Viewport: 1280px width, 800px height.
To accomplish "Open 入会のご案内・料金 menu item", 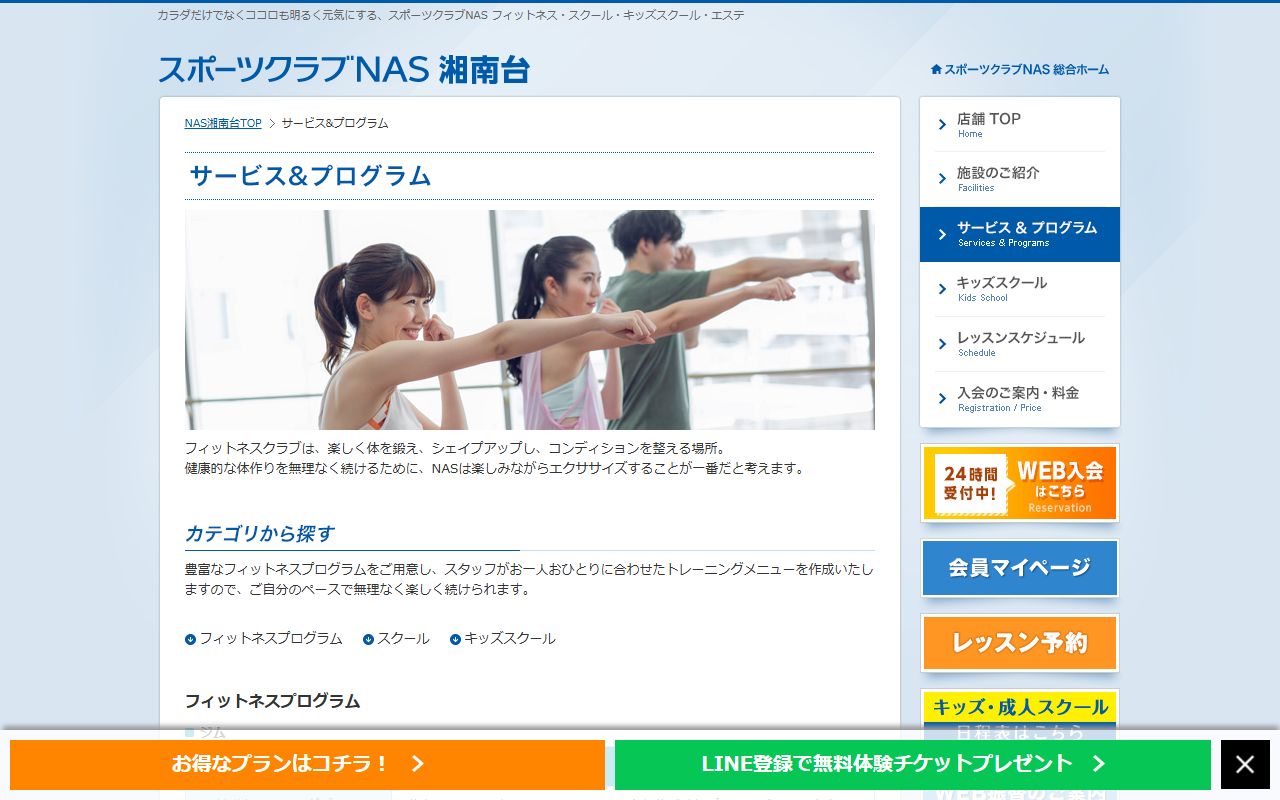I will pyautogui.click(x=1020, y=399).
